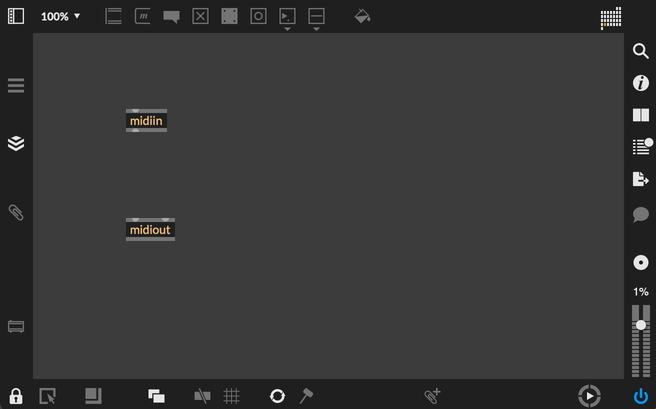656x409 pixels.
Task: Select the midiout object
Action: [150, 230]
